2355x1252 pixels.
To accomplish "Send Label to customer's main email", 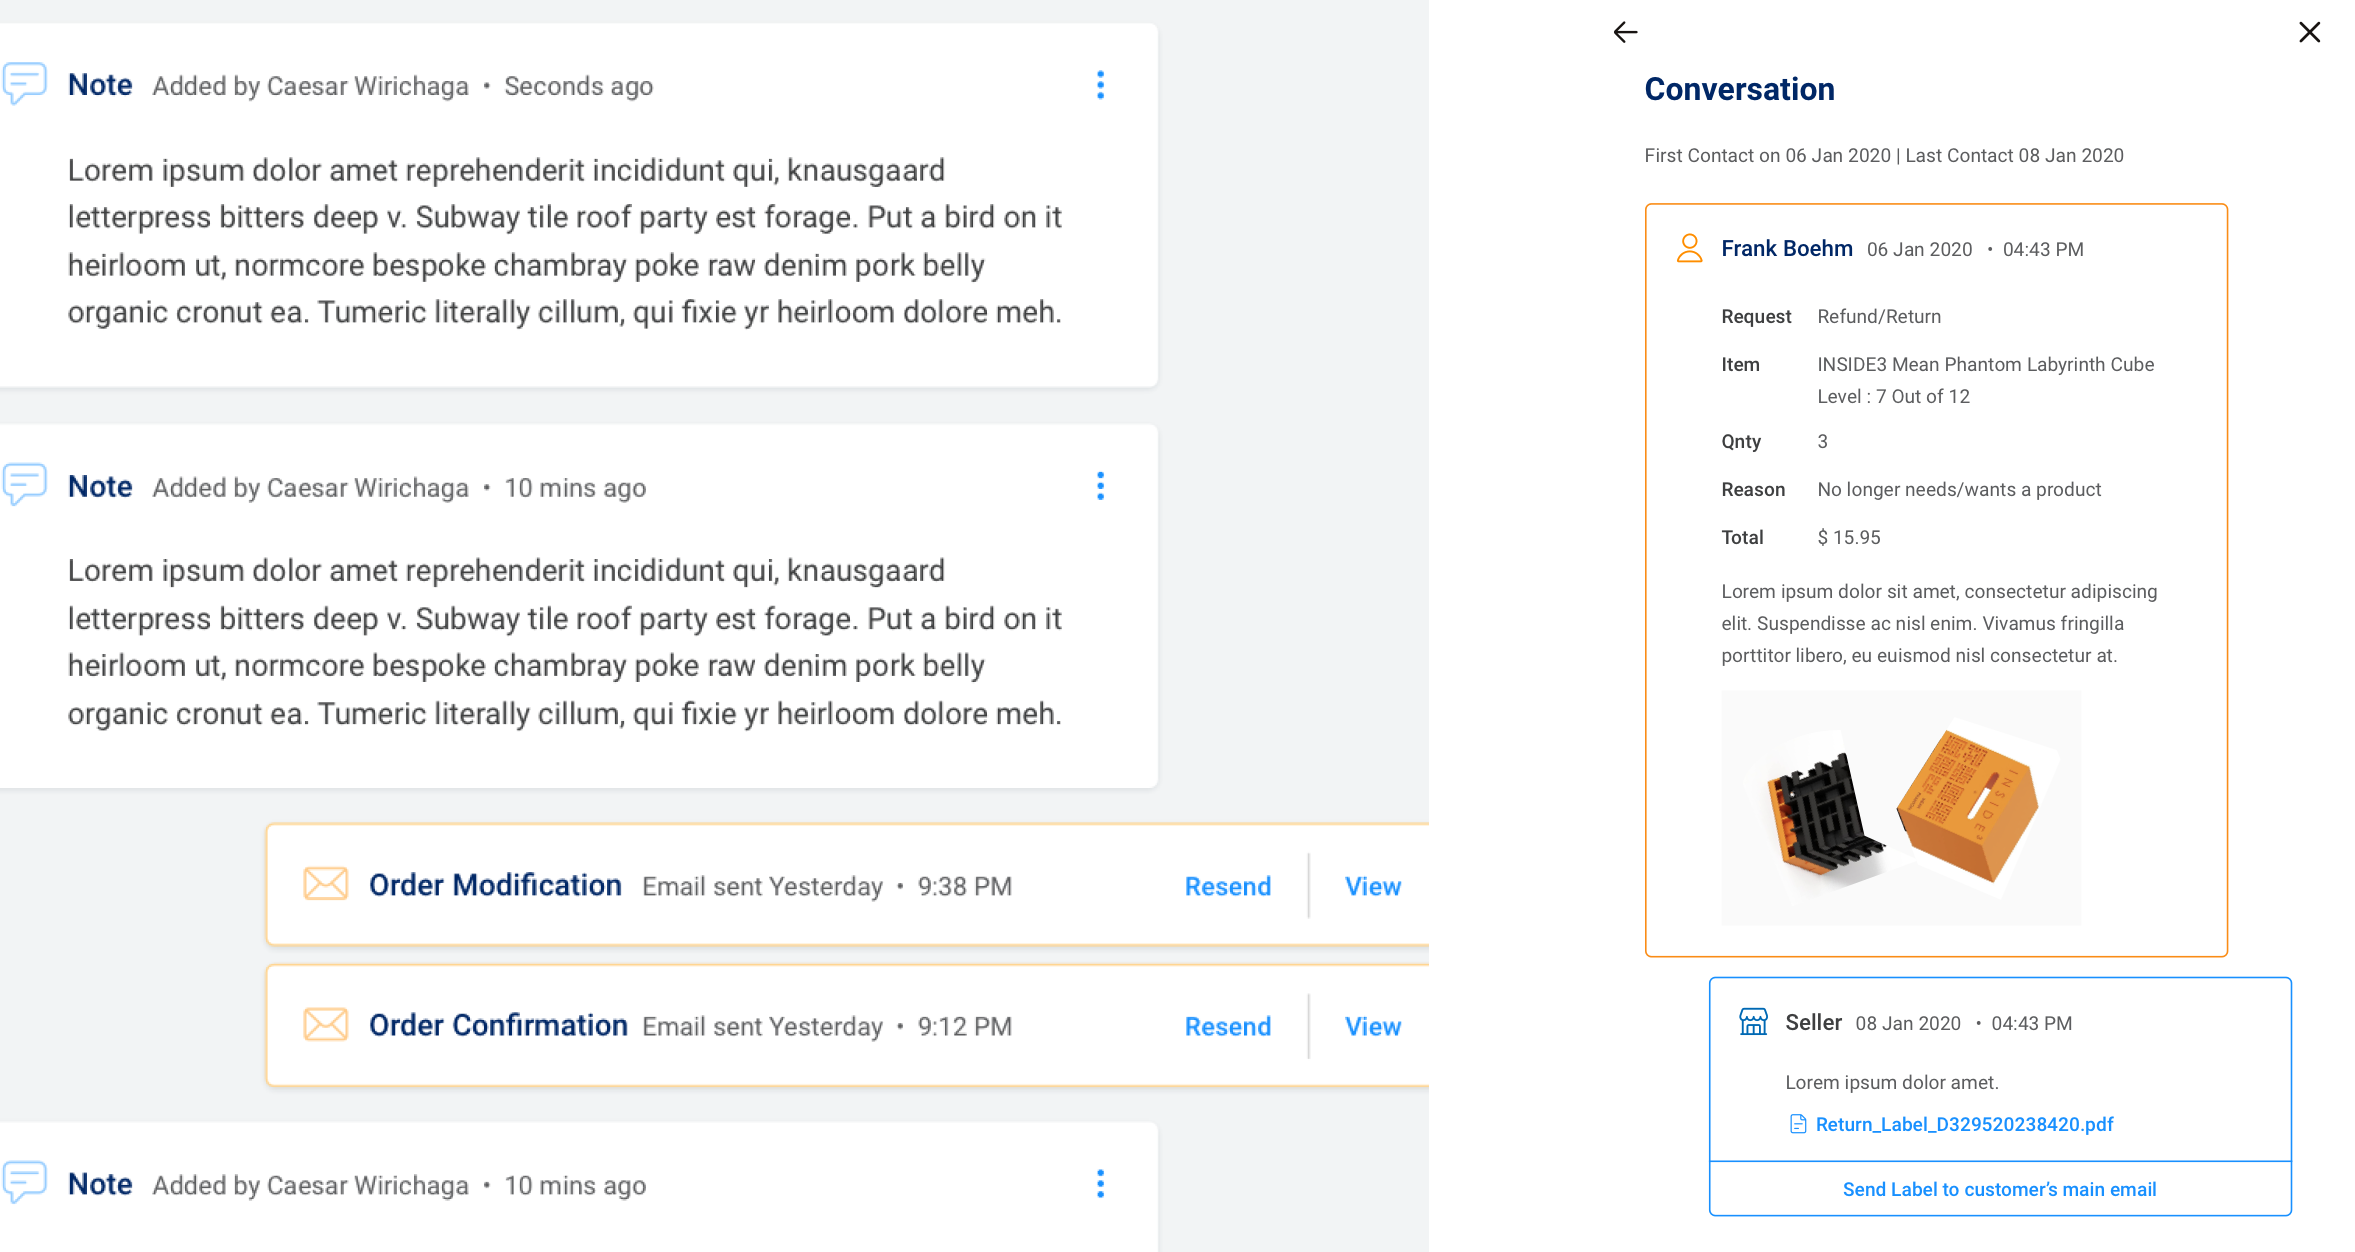I will pyautogui.click(x=1999, y=1189).
